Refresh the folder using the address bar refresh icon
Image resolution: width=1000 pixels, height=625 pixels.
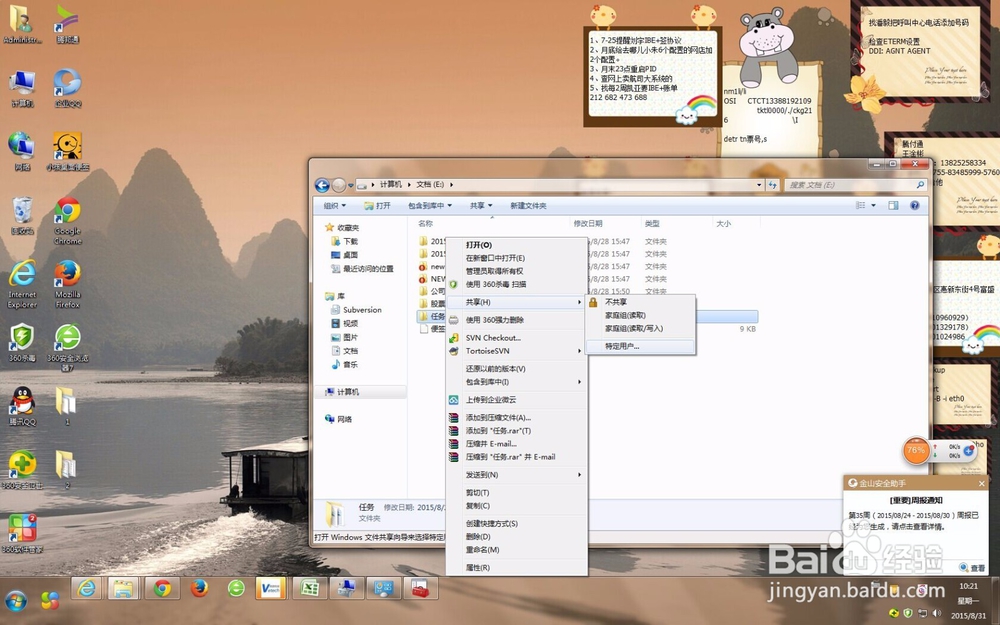coord(772,185)
